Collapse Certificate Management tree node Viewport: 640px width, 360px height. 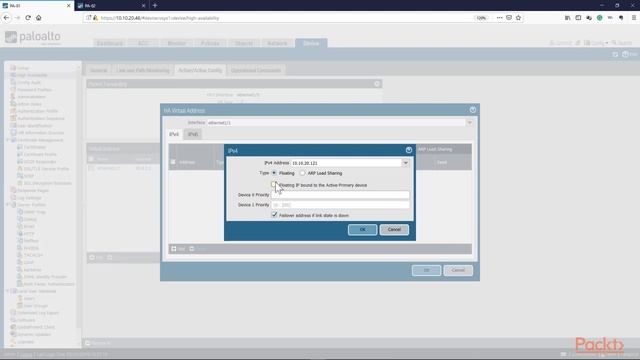coord(7,140)
